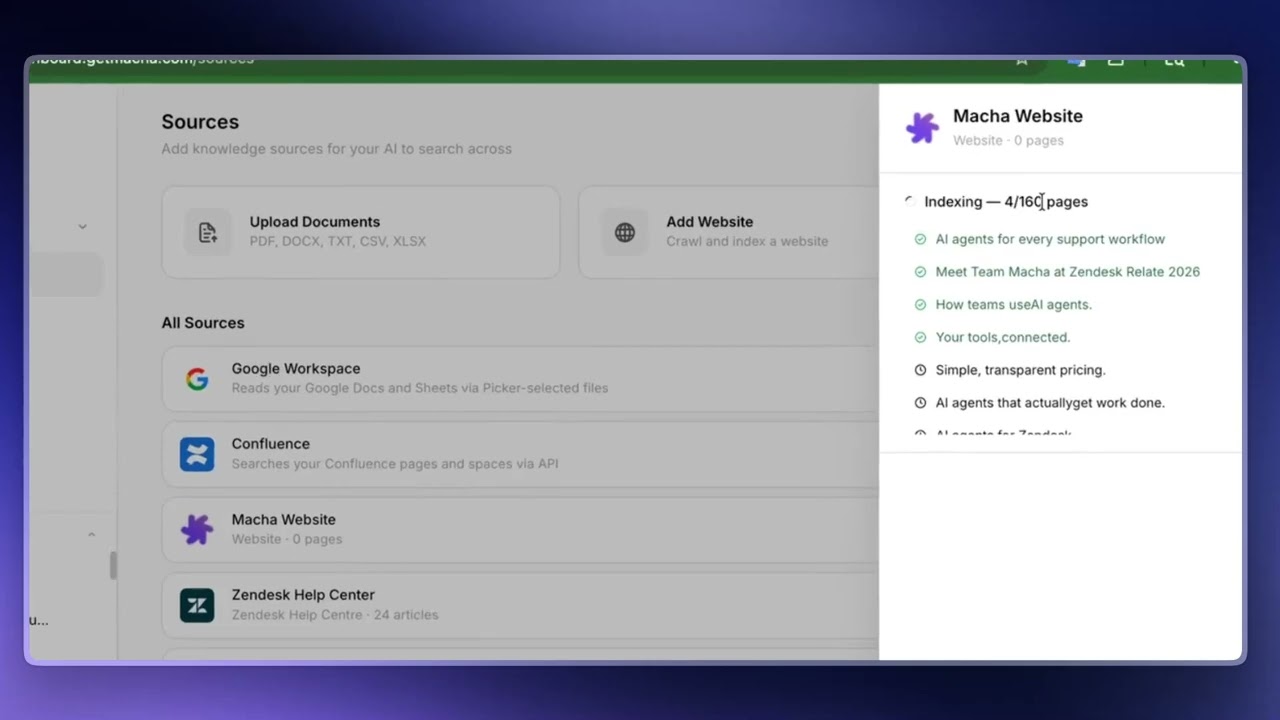1280x720 pixels.
Task: Select the Confluence logo icon
Action: [197, 454]
